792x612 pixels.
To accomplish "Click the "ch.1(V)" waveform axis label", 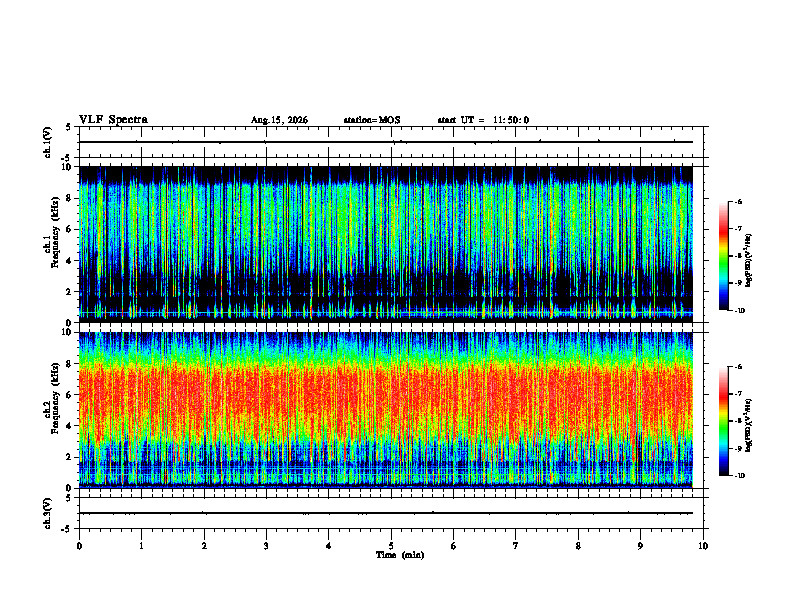I will pyautogui.click(x=48, y=142).
